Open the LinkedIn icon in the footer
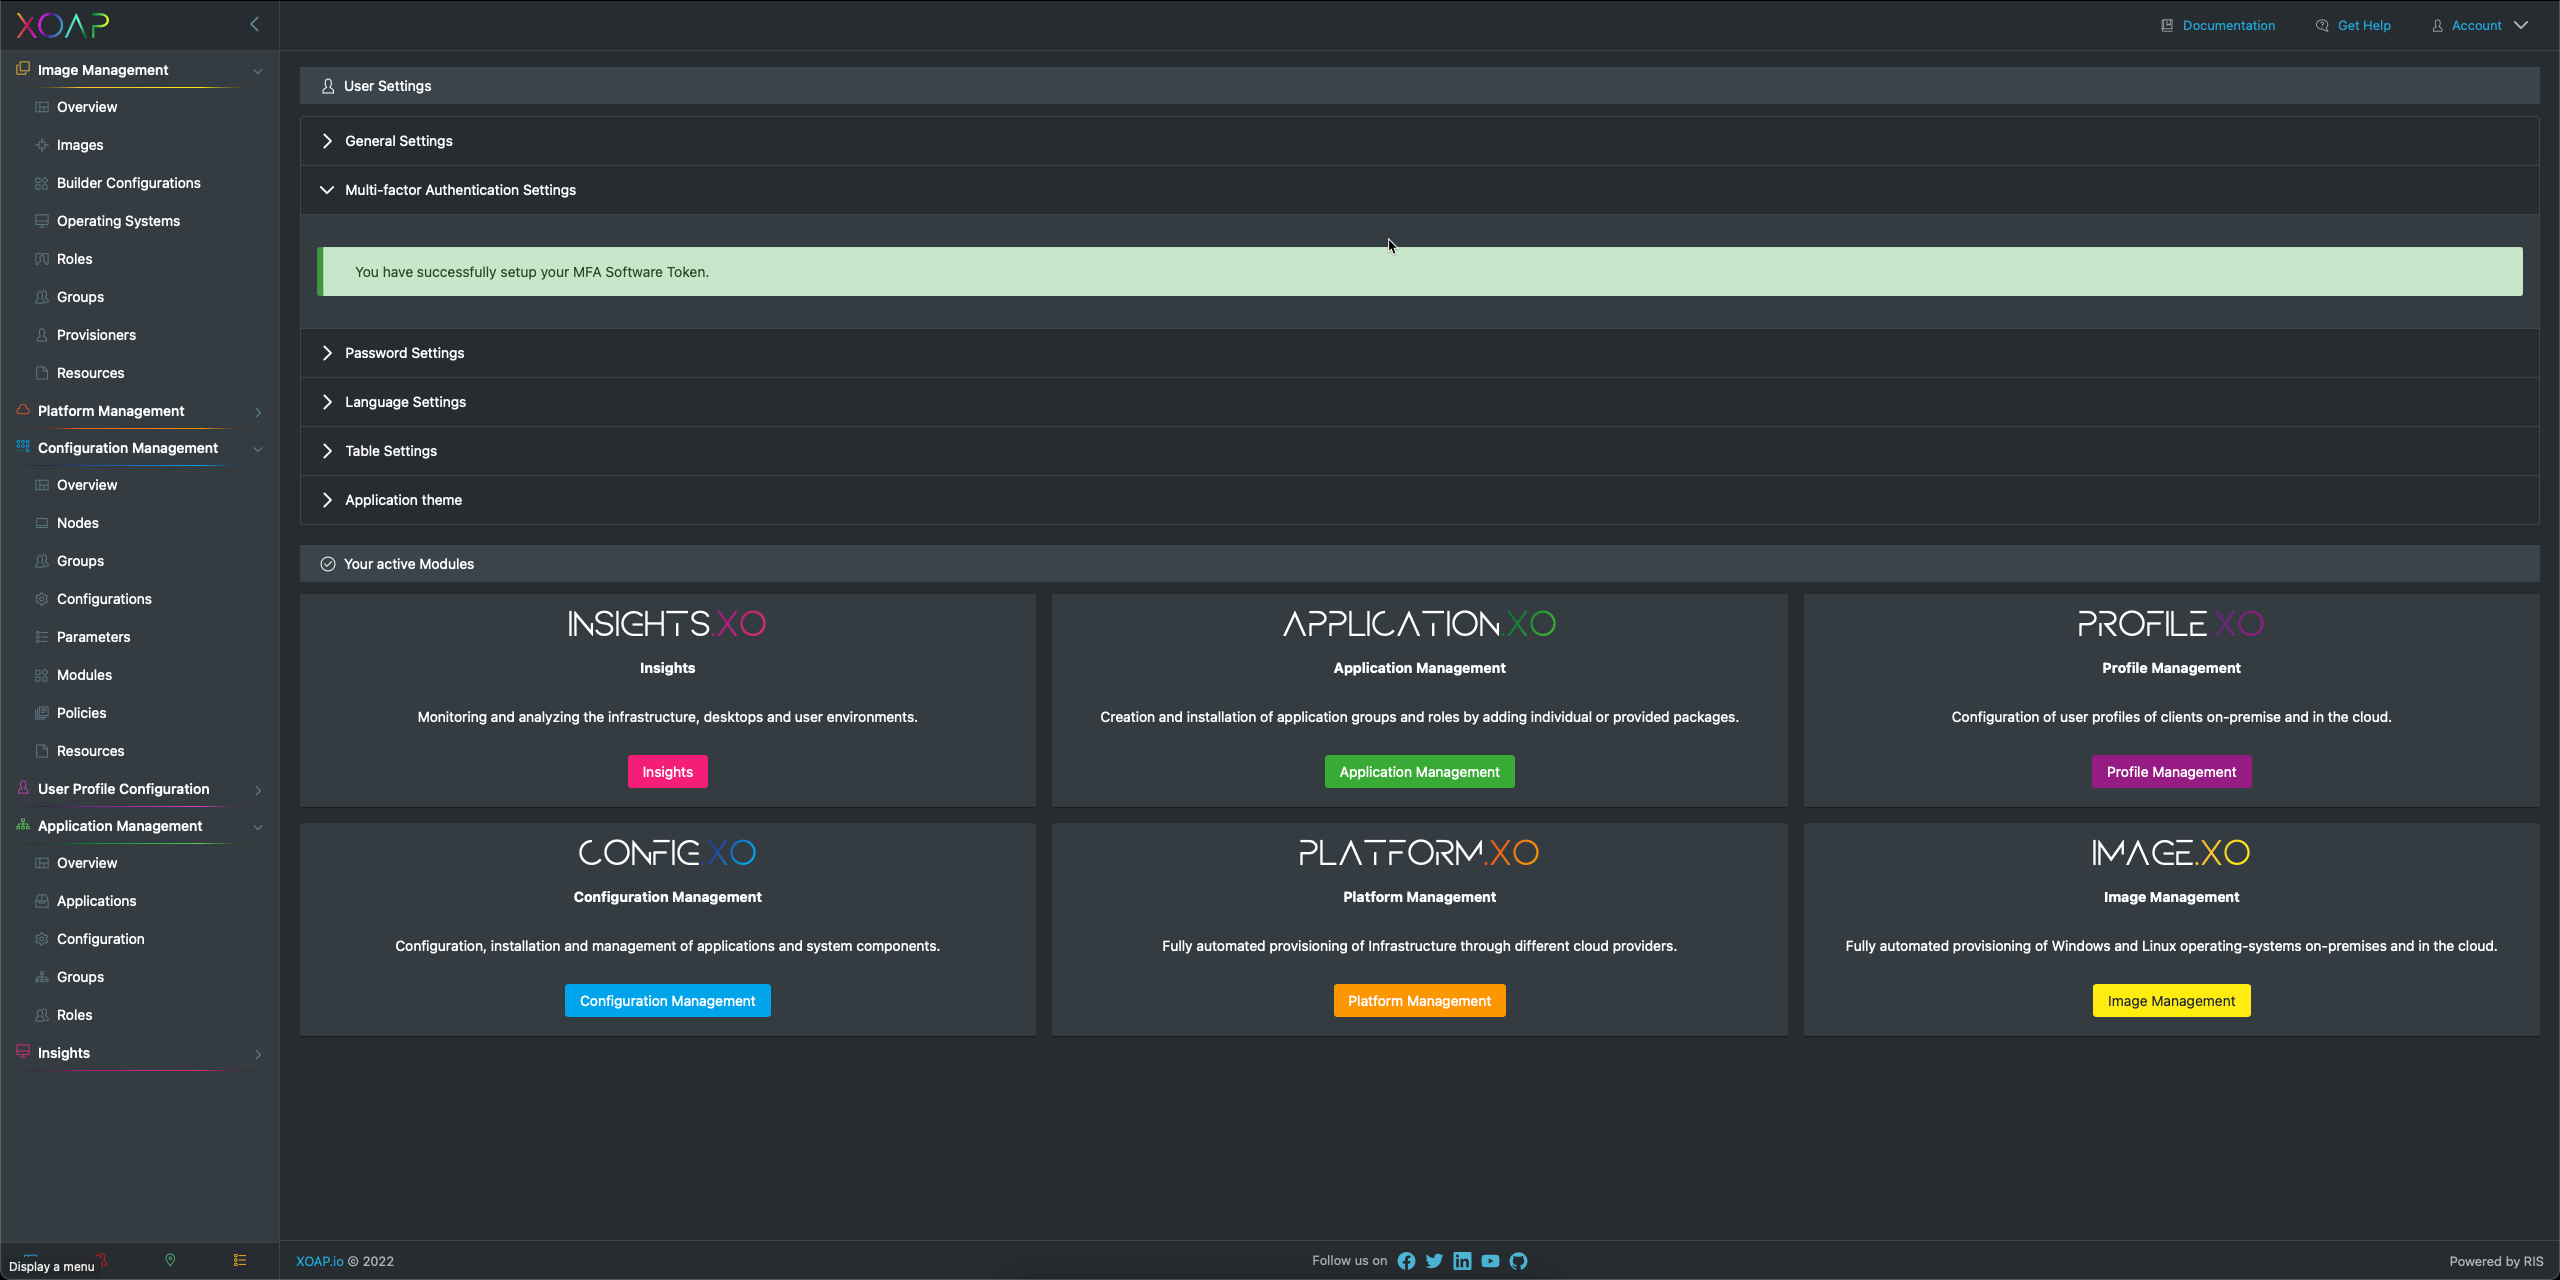2560x1280 pixels. [x=1462, y=1261]
